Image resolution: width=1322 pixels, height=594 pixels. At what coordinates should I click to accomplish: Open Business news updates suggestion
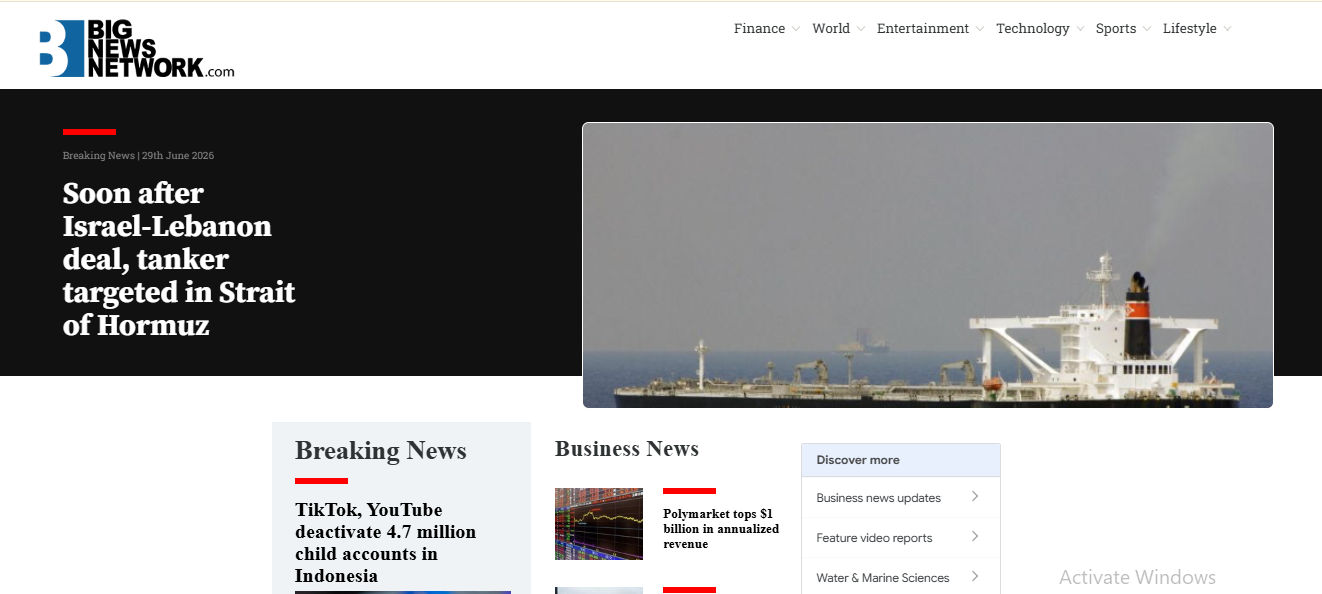tap(901, 497)
